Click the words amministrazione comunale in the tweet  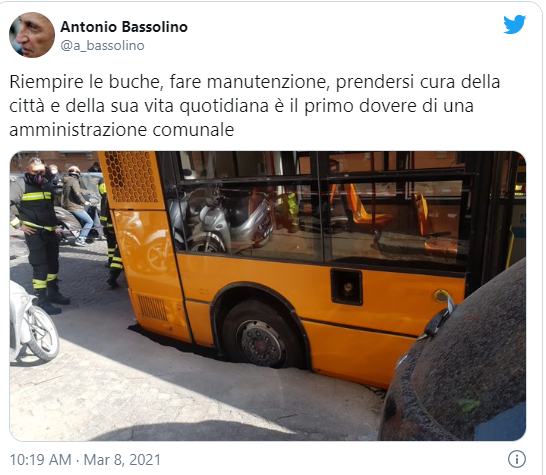pyautogui.click(x=122, y=130)
